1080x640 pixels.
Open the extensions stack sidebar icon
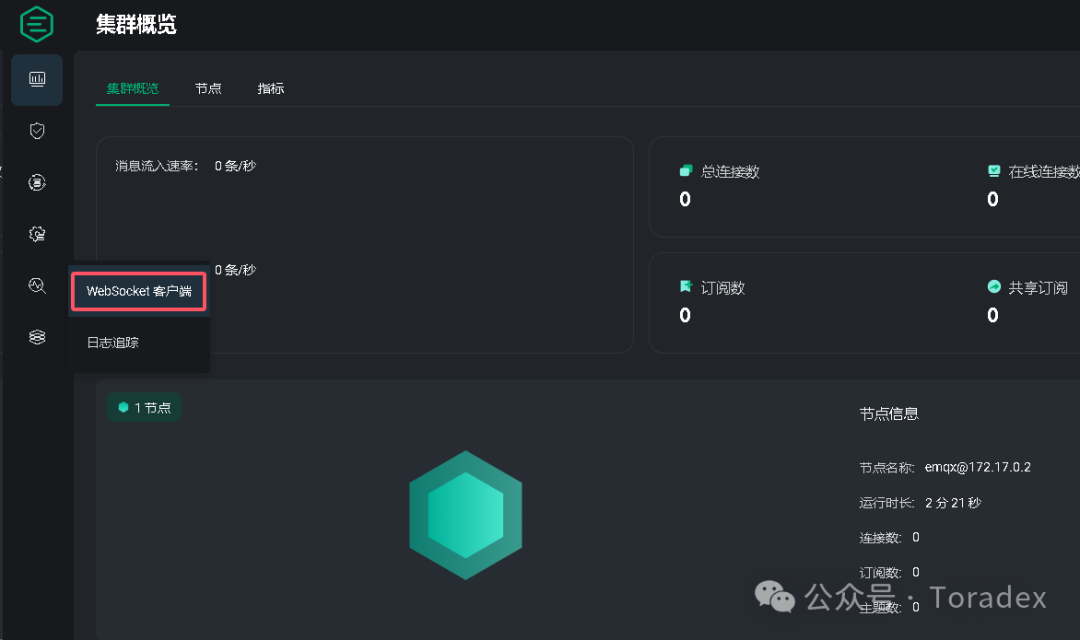coord(37,338)
